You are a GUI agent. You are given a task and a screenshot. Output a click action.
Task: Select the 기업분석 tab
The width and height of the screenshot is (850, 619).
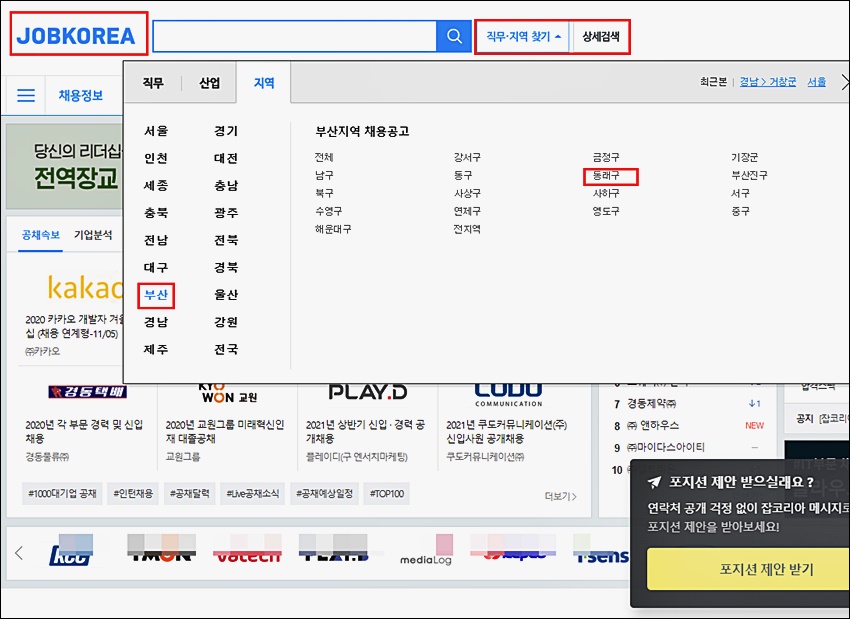pos(93,235)
